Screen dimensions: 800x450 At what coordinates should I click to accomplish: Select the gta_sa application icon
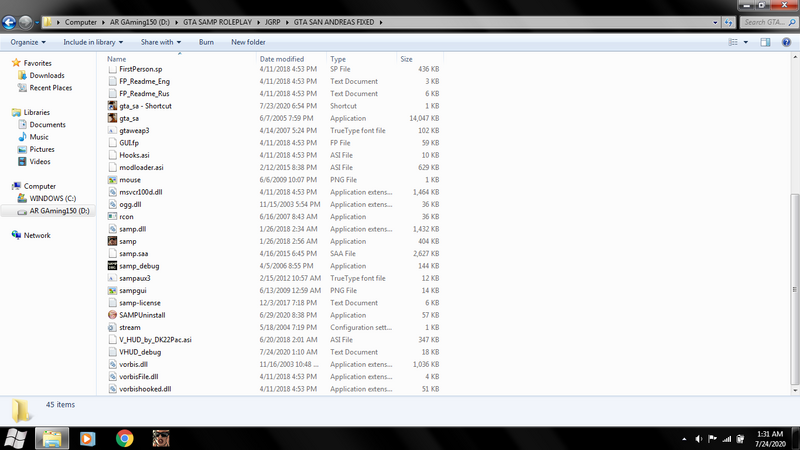point(112,118)
